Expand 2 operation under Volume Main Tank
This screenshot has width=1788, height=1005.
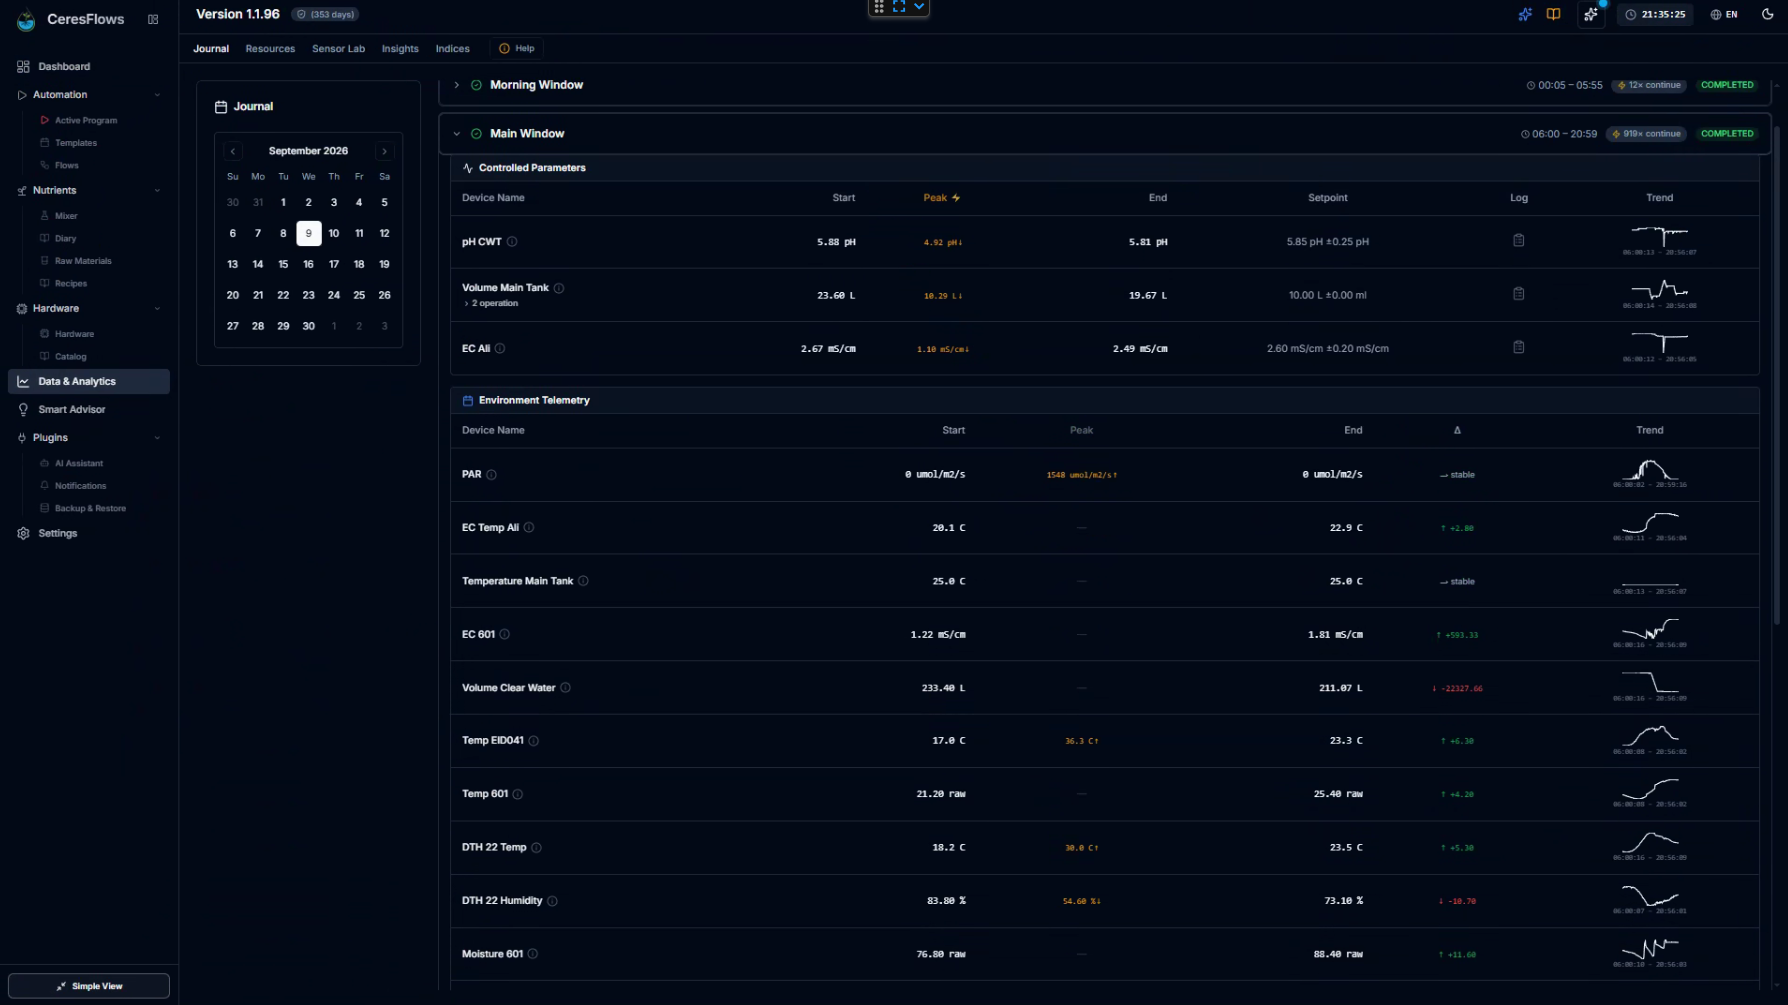pos(491,303)
